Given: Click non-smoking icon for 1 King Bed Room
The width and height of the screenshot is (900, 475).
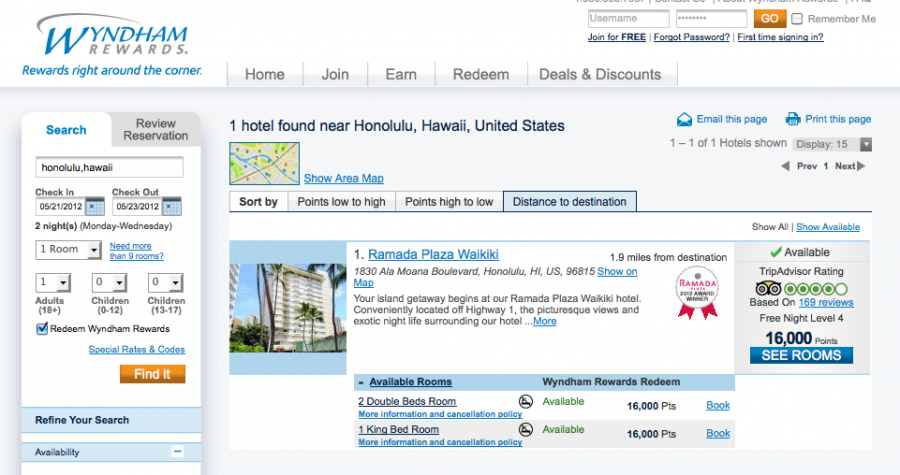Looking at the screenshot, I should (x=526, y=430).
